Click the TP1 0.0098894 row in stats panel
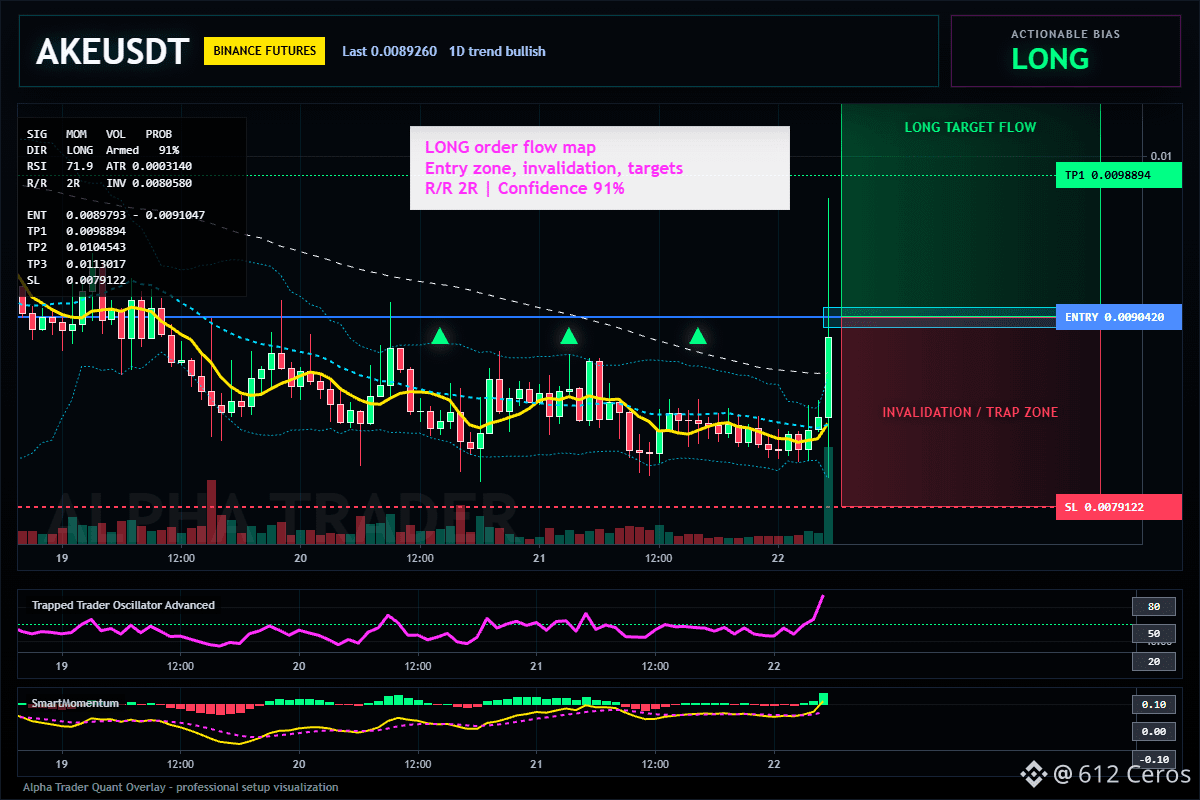1200x800 pixels. click(x=76, y=231)
